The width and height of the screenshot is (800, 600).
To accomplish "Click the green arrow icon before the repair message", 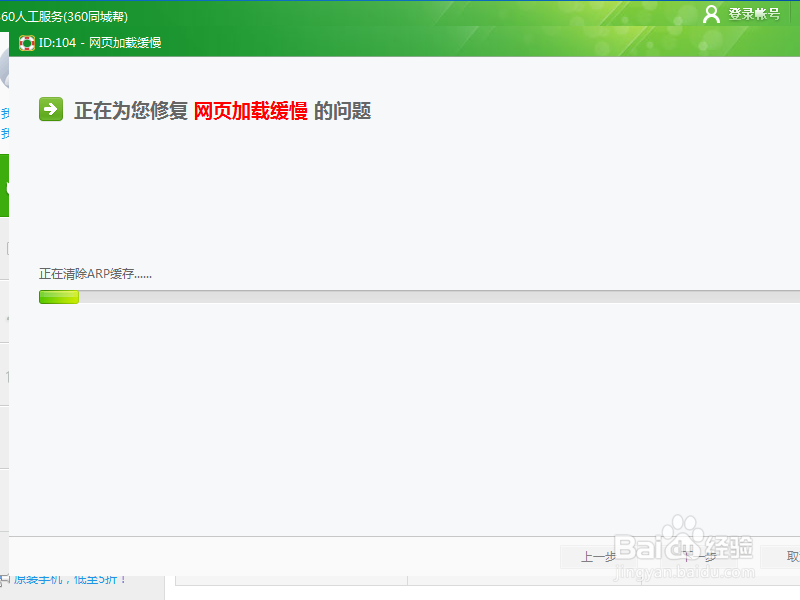I will pyautogui.click(x=50, y=109).
